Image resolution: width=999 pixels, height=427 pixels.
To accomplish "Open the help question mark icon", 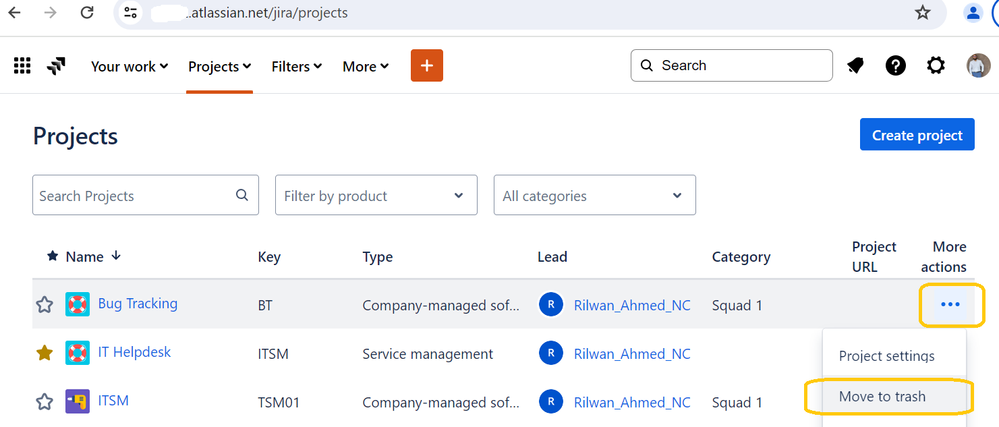I will click(896, 66).
